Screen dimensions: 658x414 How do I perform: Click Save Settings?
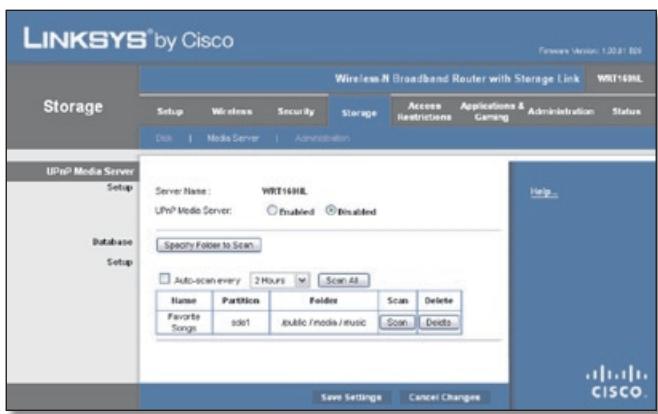[352, 397]
